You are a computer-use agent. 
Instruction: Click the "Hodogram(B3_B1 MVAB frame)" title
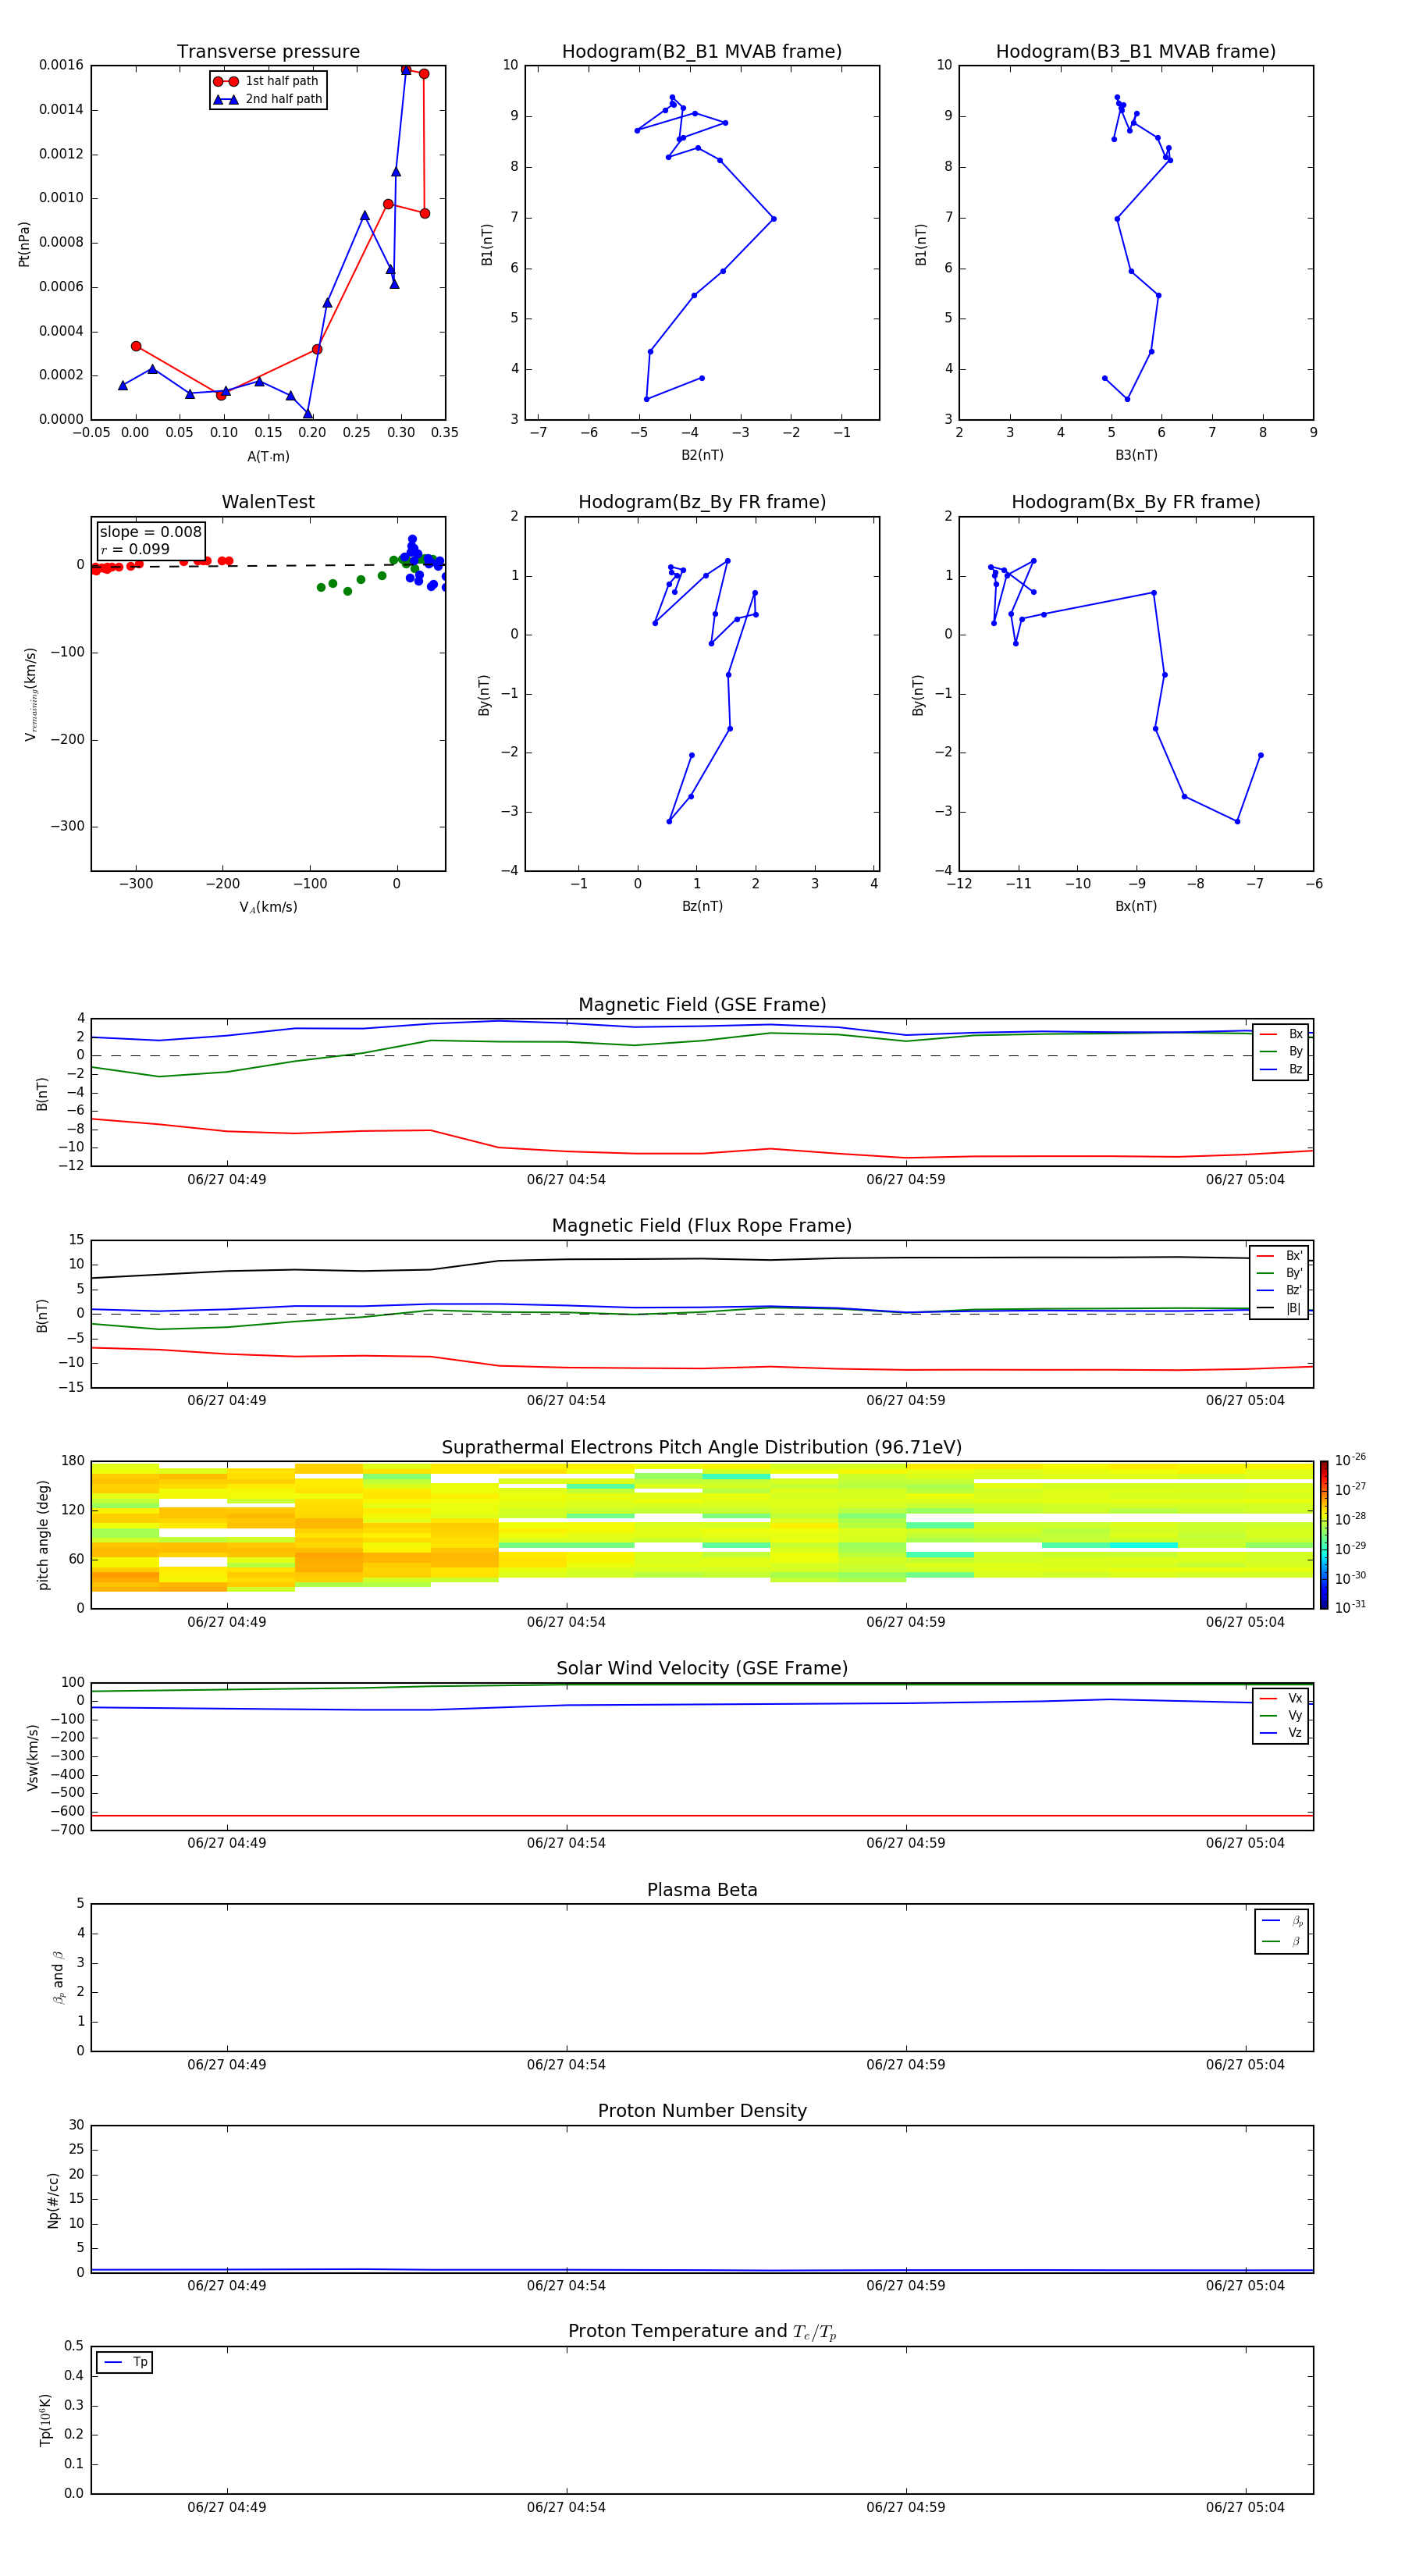(x=1136, y=52)
